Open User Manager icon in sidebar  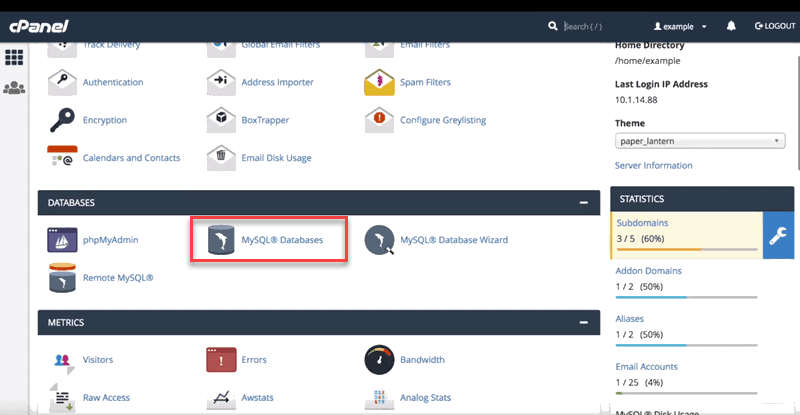point(15,88)
